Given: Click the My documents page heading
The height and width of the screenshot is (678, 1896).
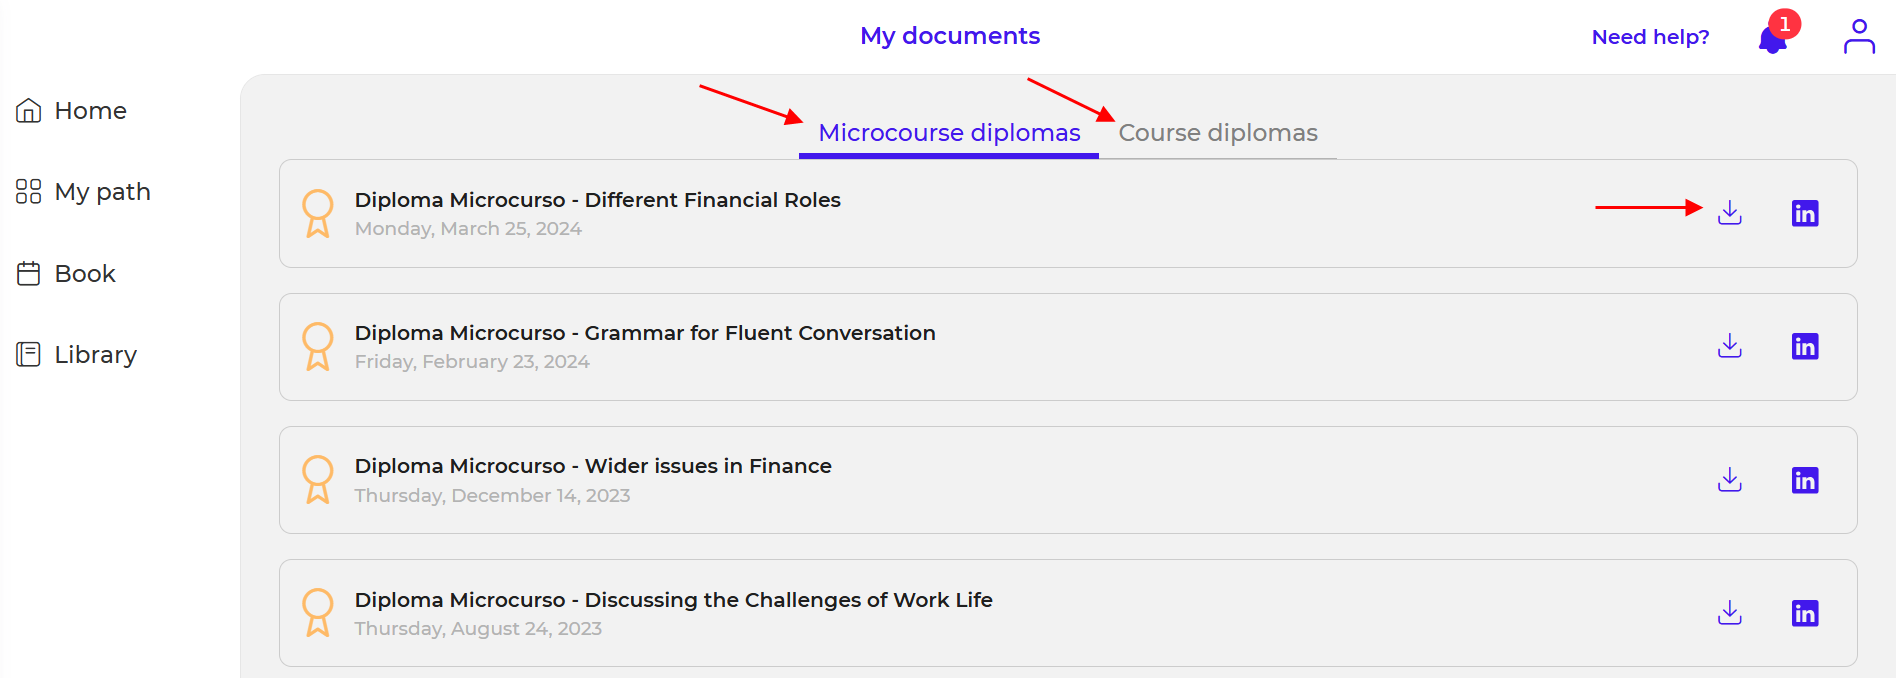Looking at the screenshot, I should pos(949,36).
